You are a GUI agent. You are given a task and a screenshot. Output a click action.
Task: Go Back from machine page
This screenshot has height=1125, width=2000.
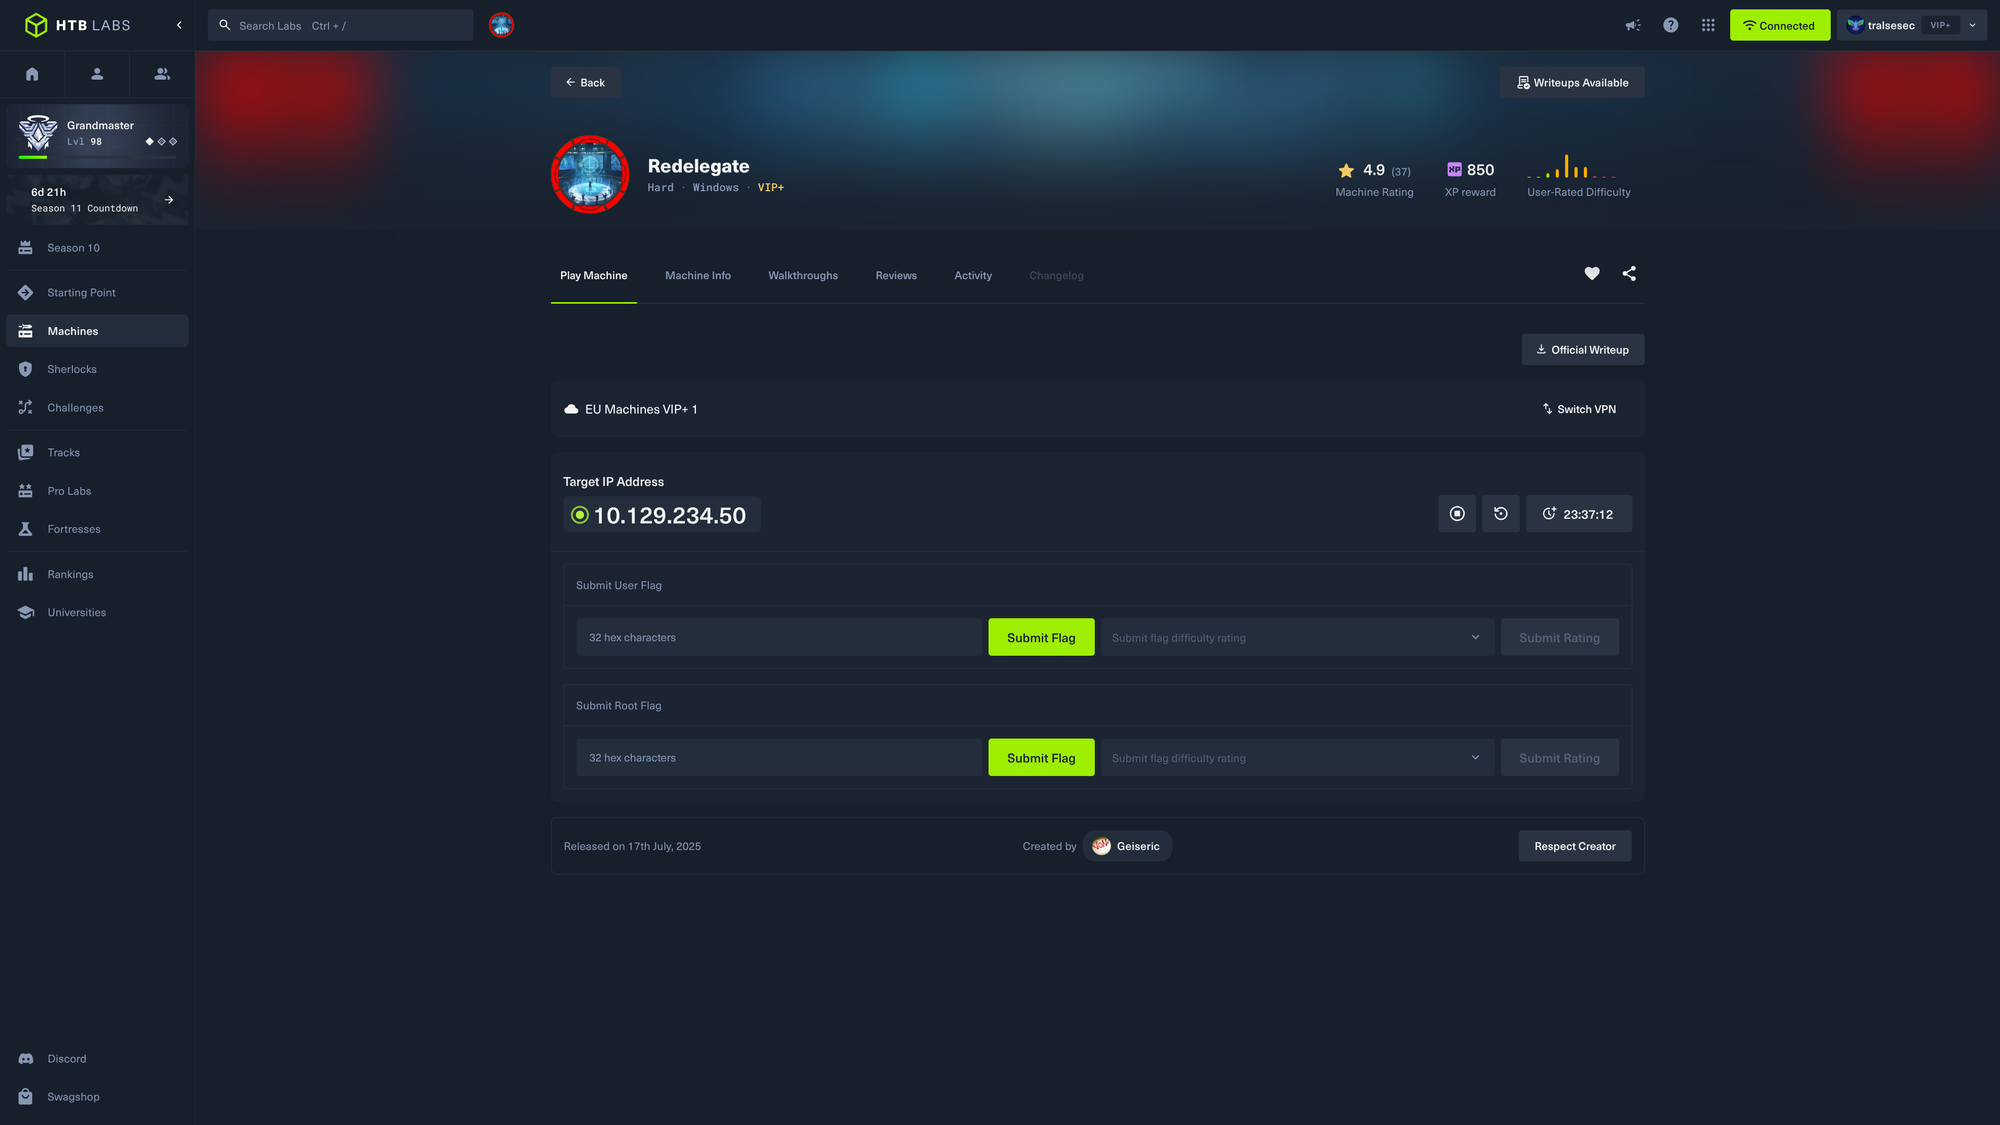585,82
